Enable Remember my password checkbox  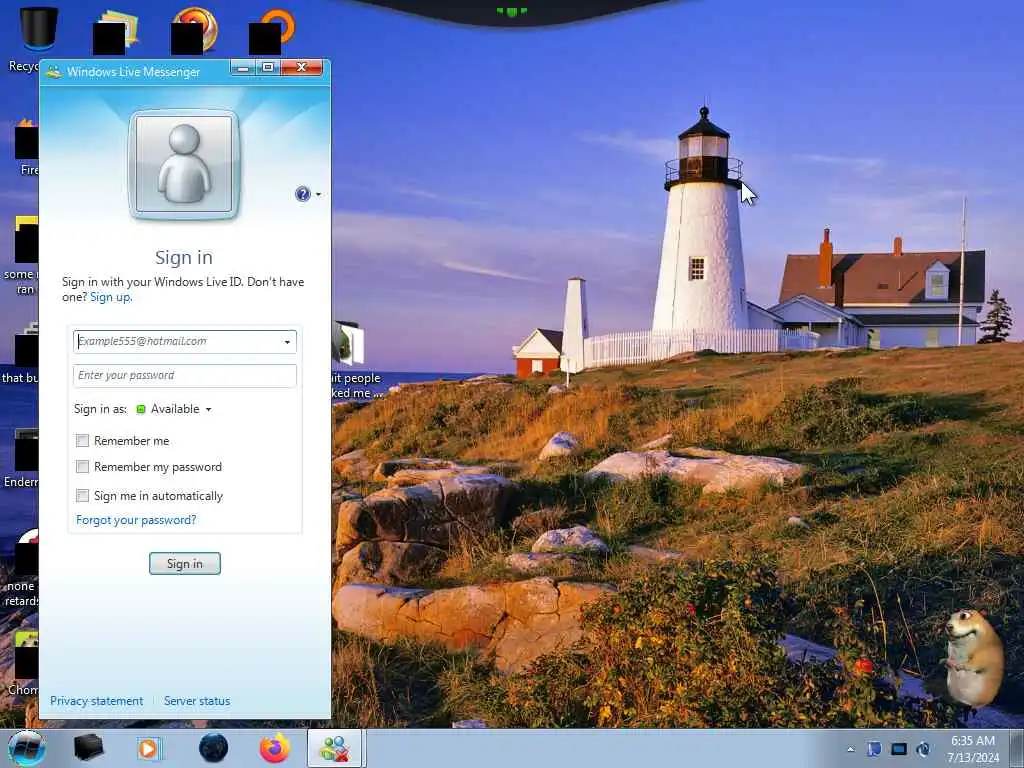pos(82,466)
